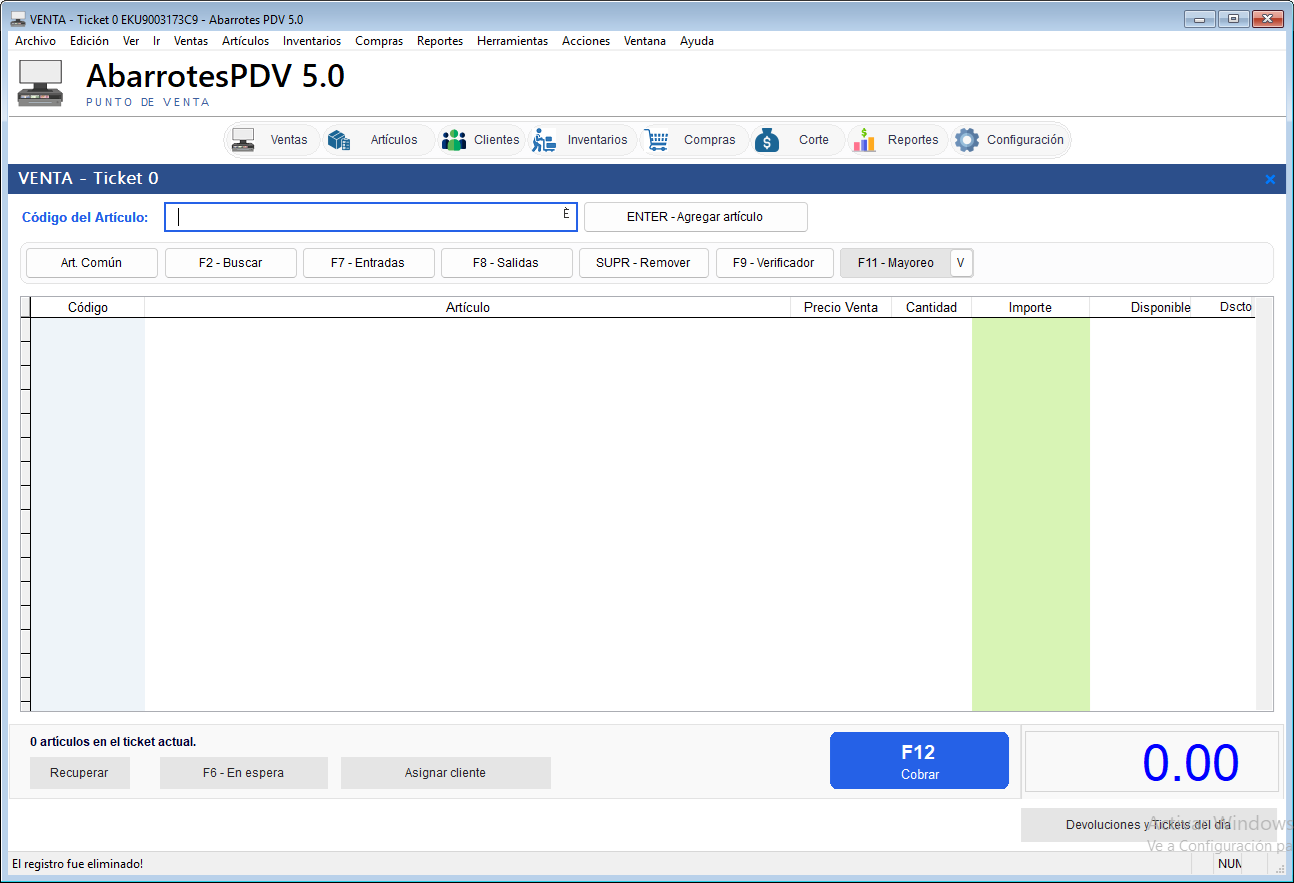Focus the Código del Artículo input field
This screenshot has width=1294, height=883.
(x=371, y=217)
